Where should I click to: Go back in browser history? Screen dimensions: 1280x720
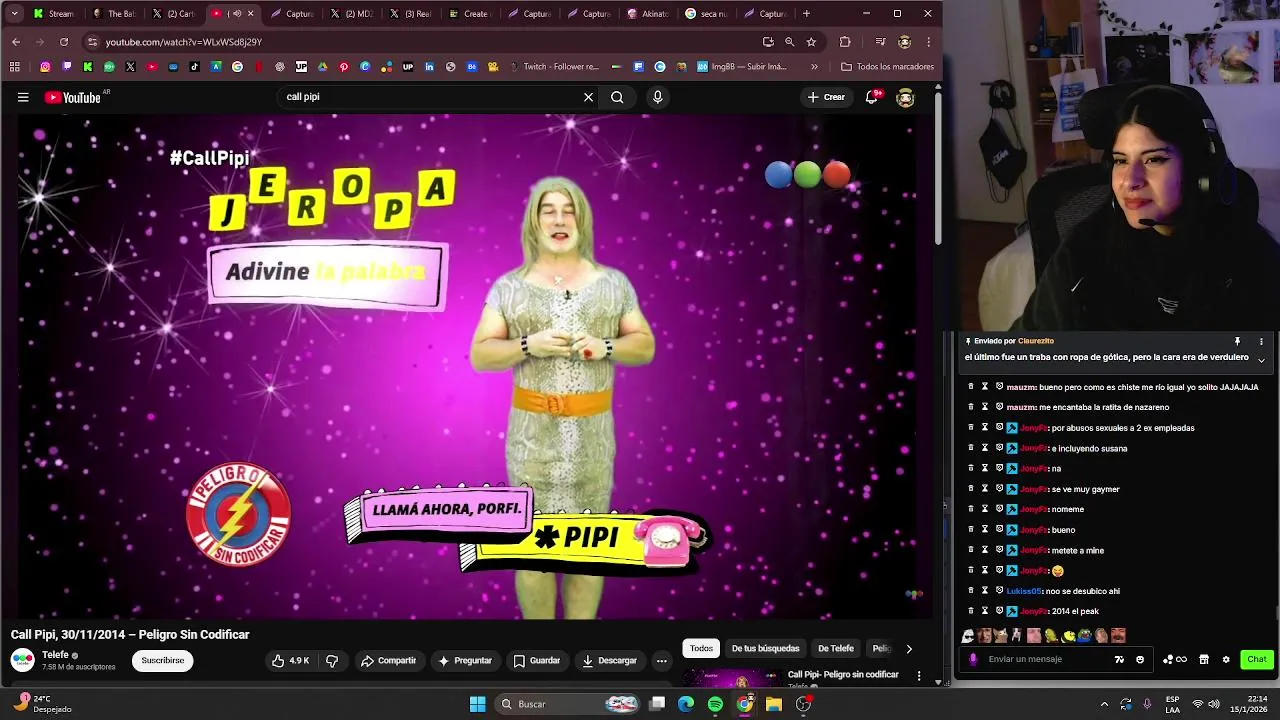pos(16,42)
